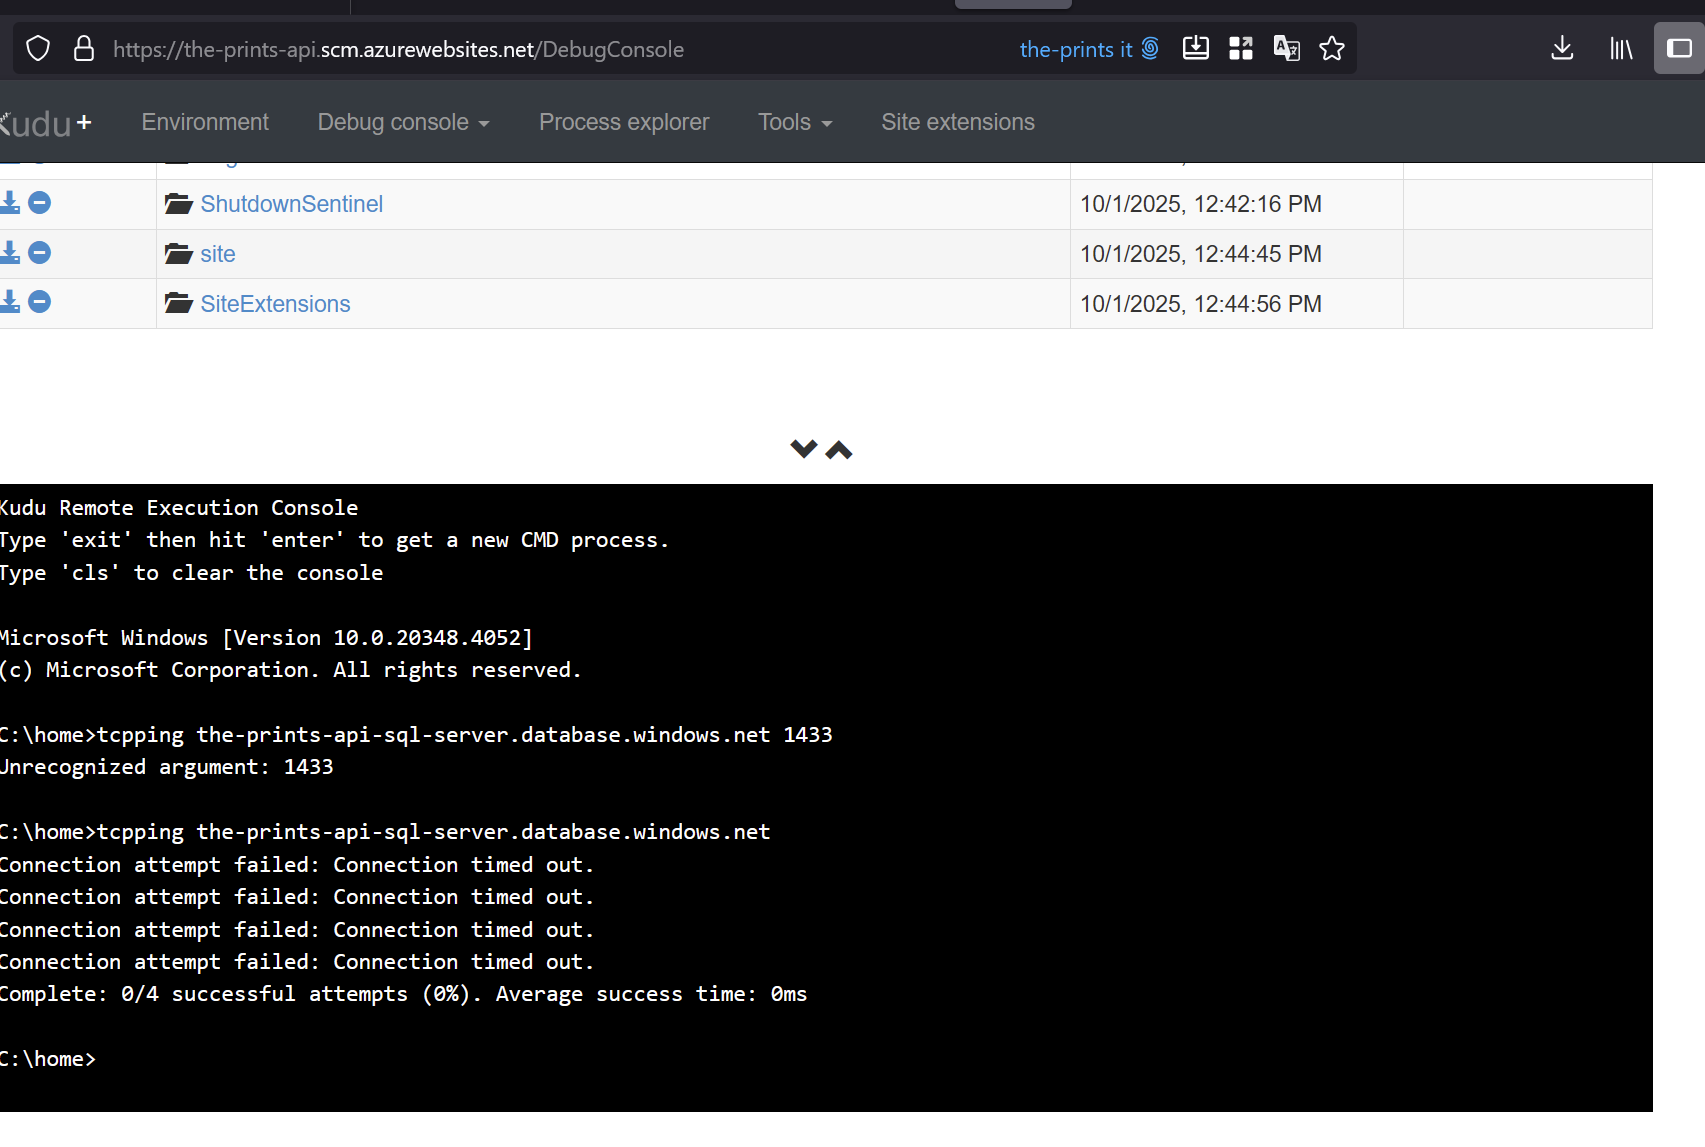Delete the SiteExtensions folder
Viewport: 1705px width, 1147px height.
coord(39,301)
